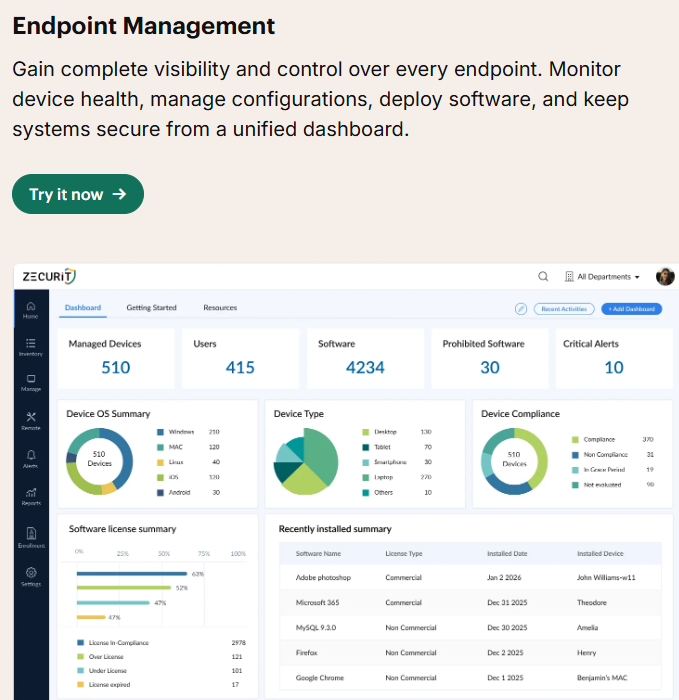Select the MySQL 9.3.0 row
The height and width of the screenshot is (700, 679).
pos(470,628)
